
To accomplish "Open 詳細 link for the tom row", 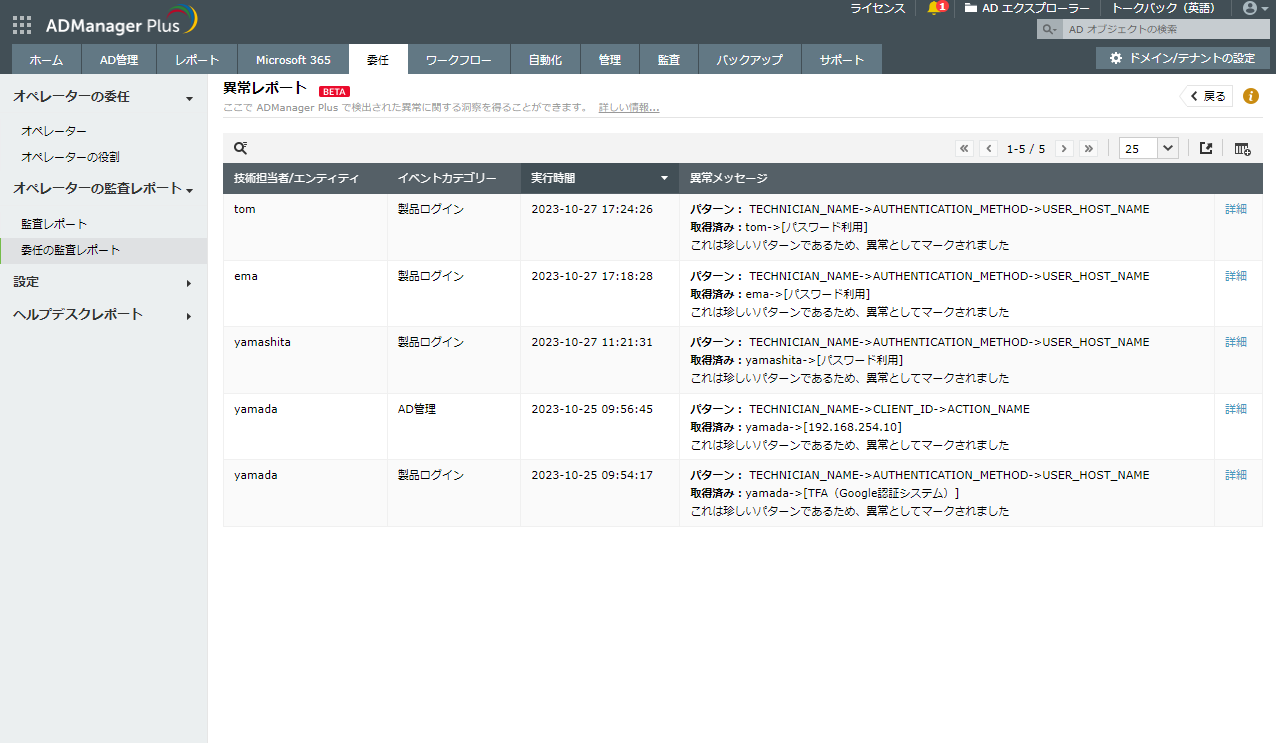I will point(1236,209).
